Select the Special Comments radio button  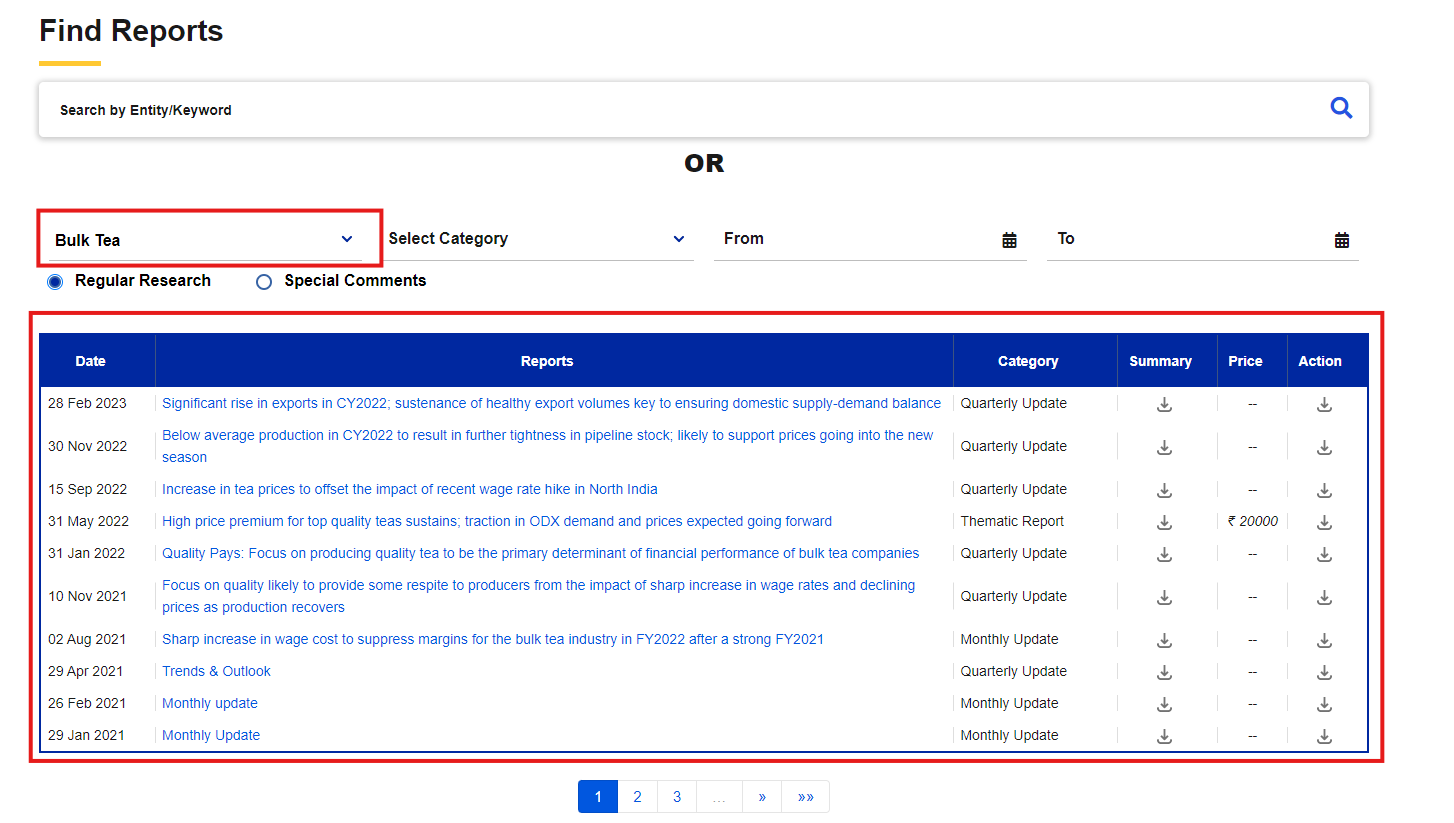point(264,282)
